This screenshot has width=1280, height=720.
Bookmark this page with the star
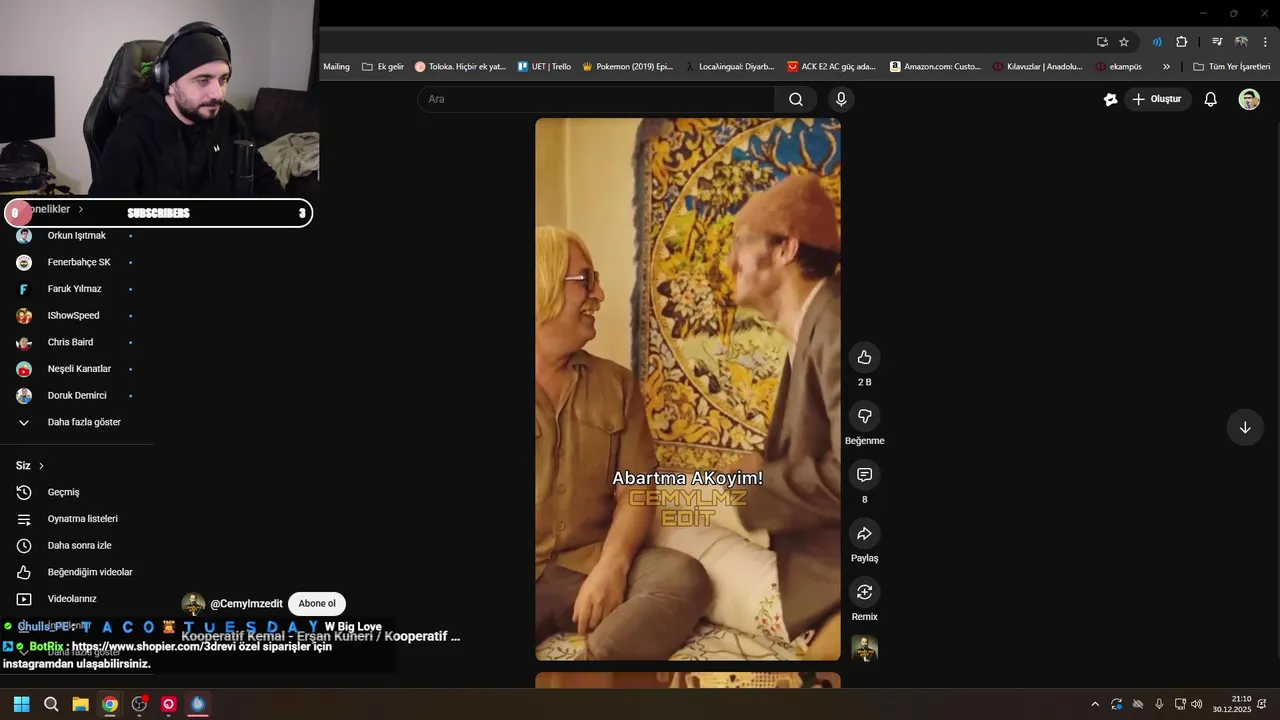(x=1124, y=42)
